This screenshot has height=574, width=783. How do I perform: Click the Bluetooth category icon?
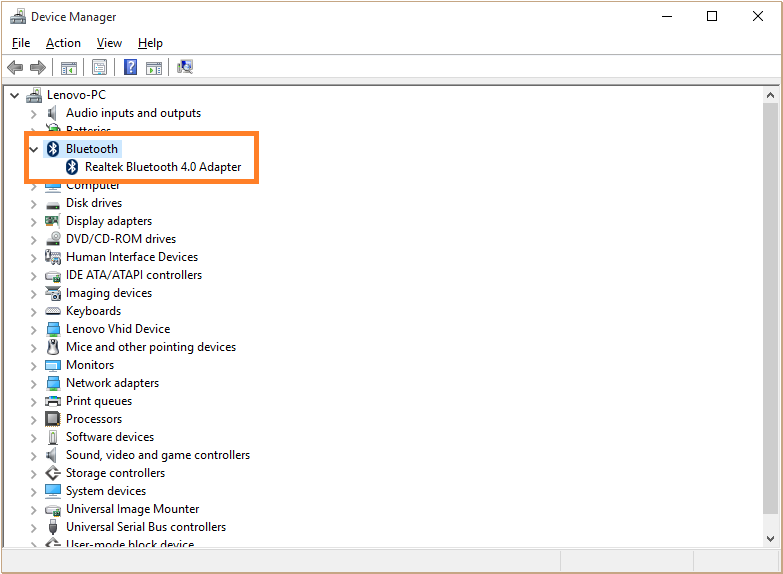(x=53, y=149)
